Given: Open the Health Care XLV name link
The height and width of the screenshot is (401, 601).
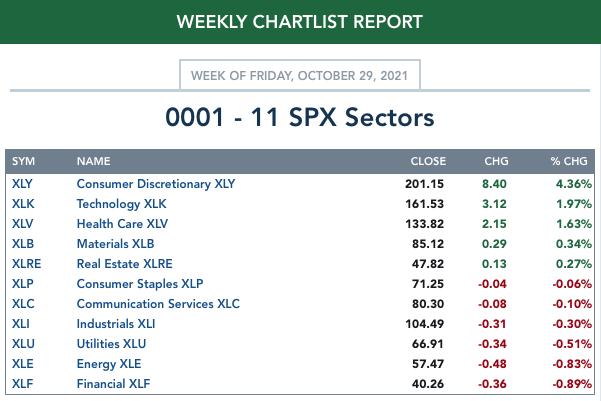Looking at the screenshot, I should pyautogui.click(x=122, y=224).
